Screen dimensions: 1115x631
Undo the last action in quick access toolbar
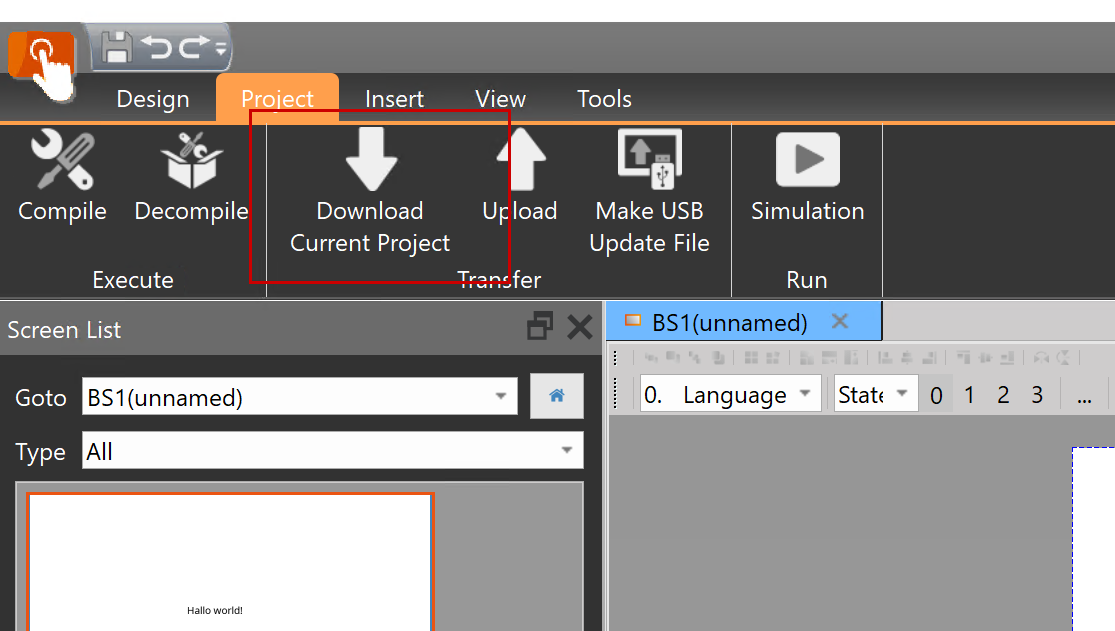156,47
